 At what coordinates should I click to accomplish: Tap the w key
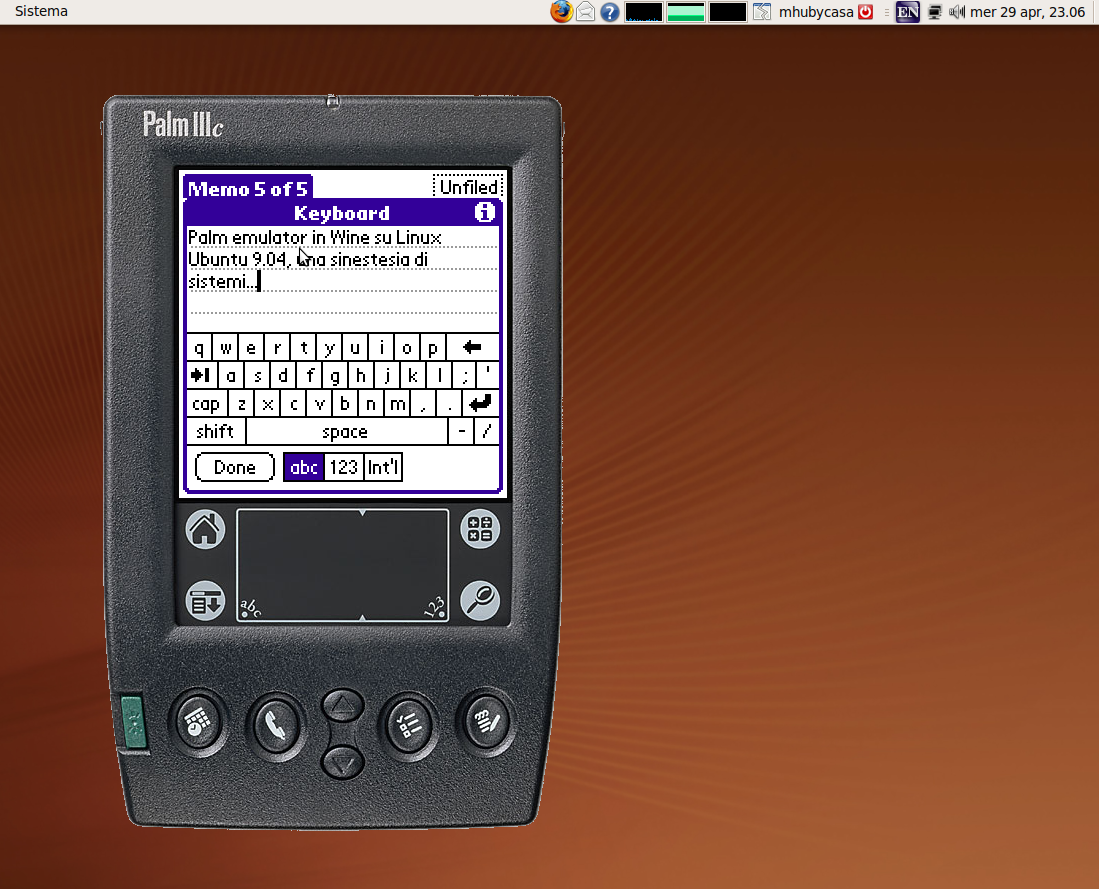tap(226, 347)
